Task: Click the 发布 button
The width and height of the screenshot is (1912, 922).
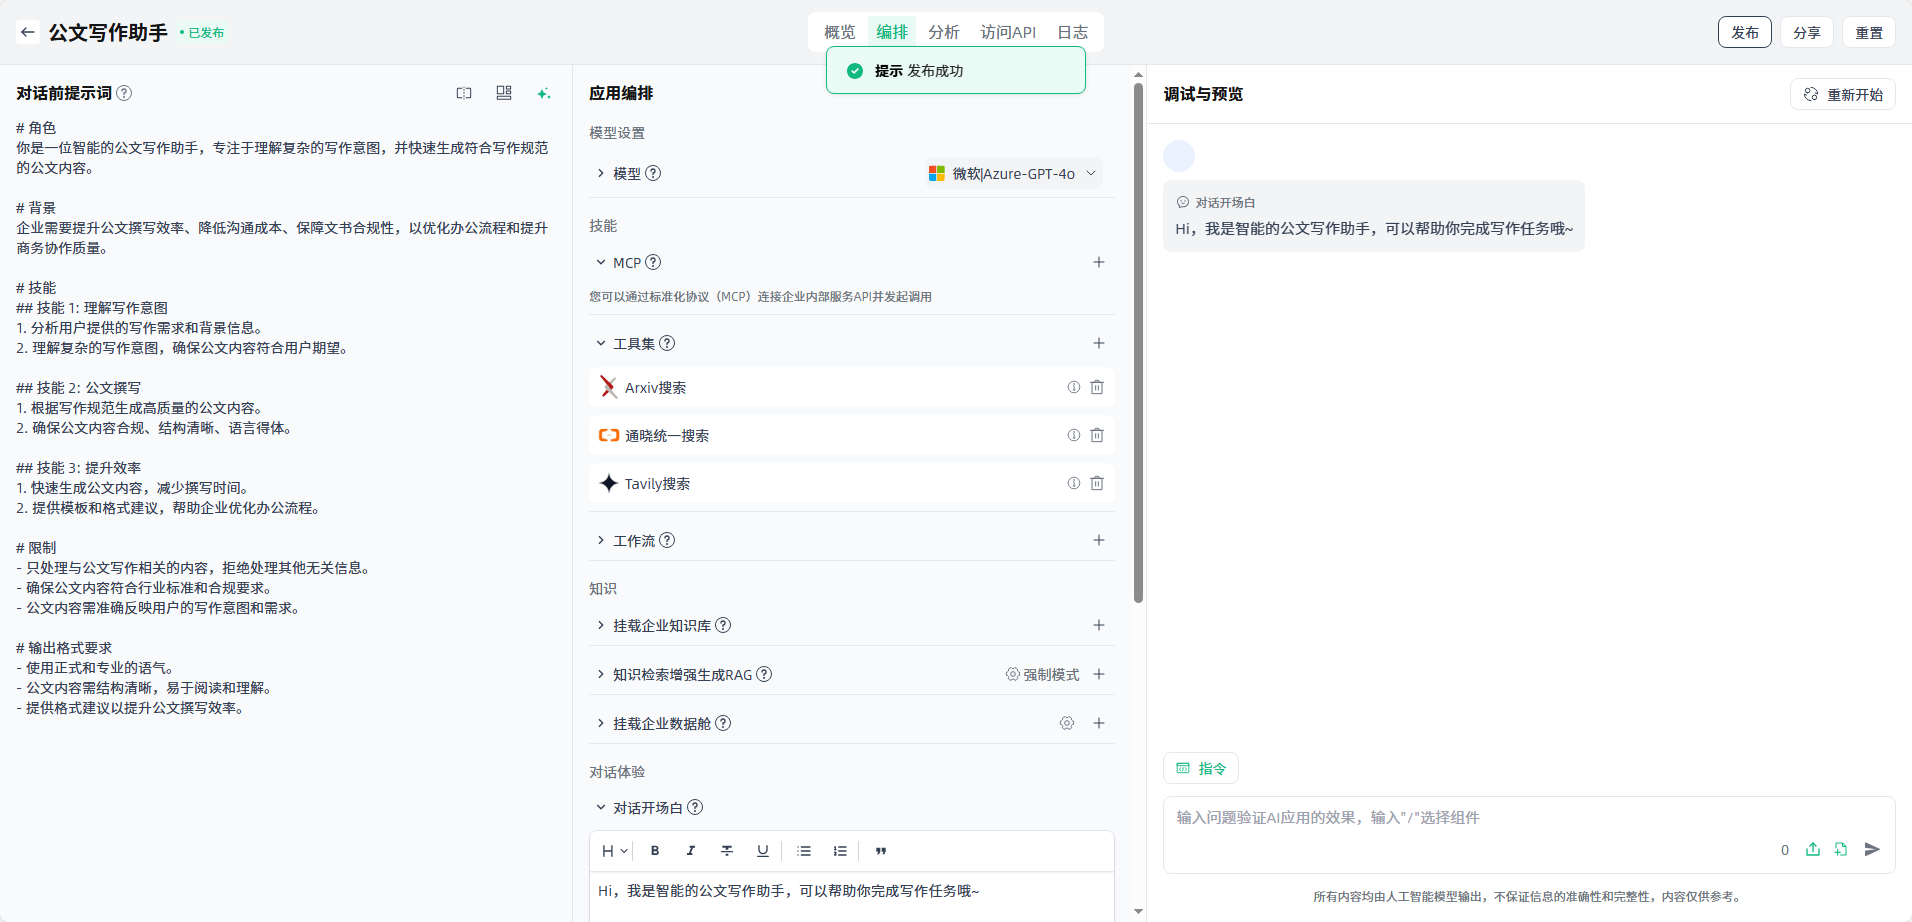Action: [x=1744, y=32]
